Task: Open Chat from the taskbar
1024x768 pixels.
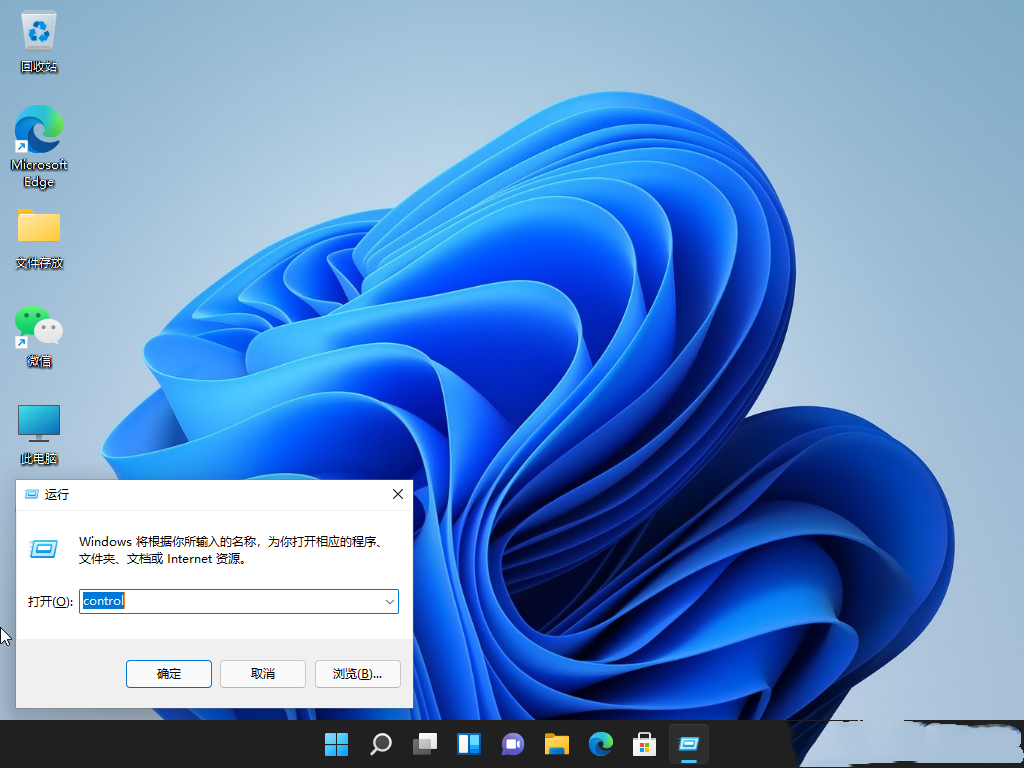Action: tap(512, 744)
